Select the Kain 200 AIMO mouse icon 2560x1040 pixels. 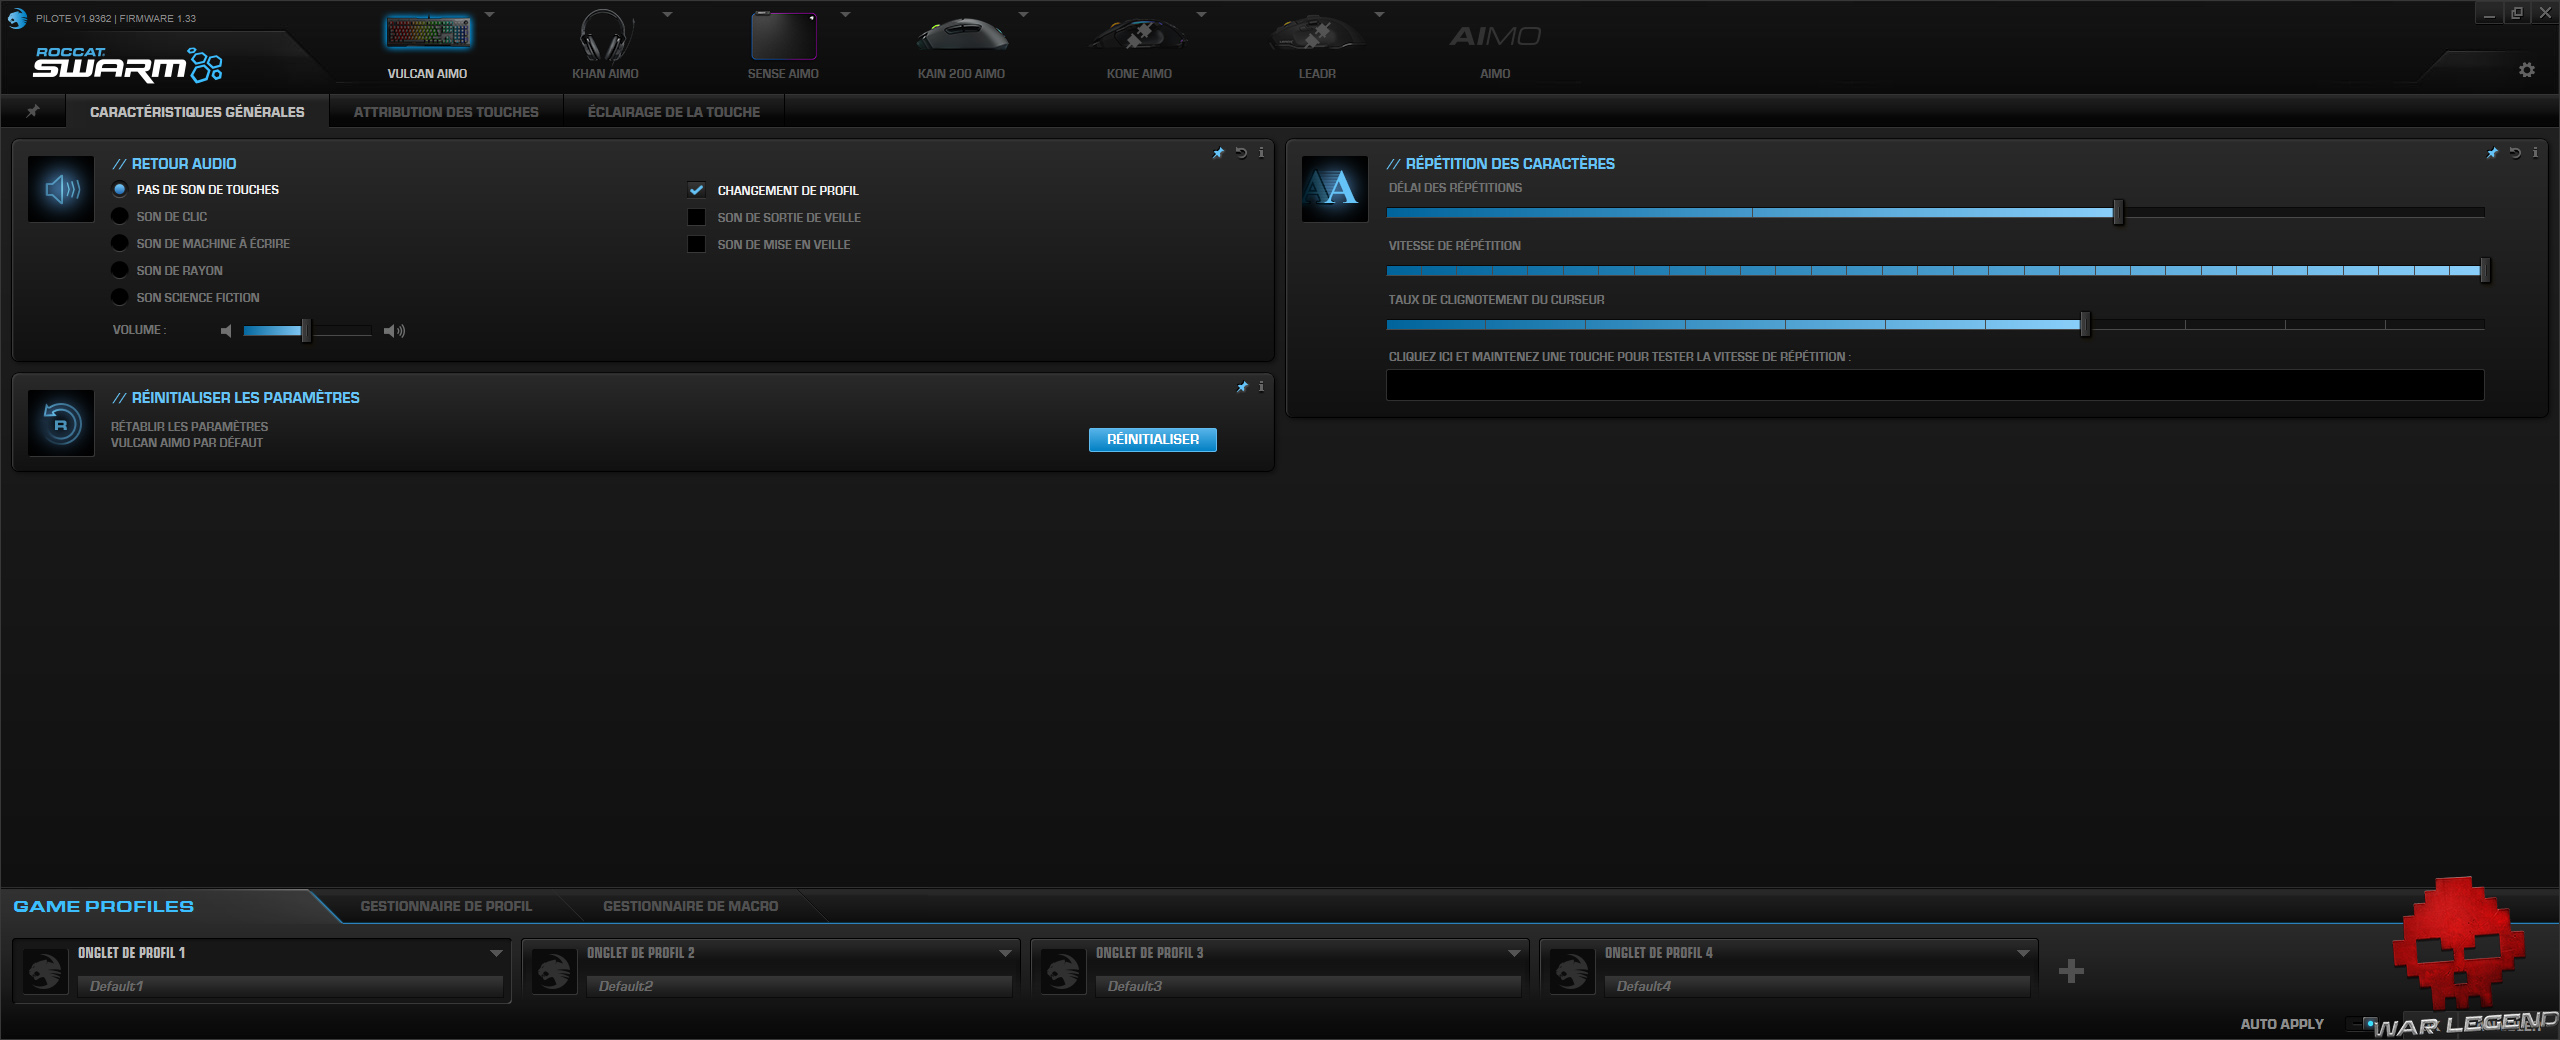[x=961, y=36]
